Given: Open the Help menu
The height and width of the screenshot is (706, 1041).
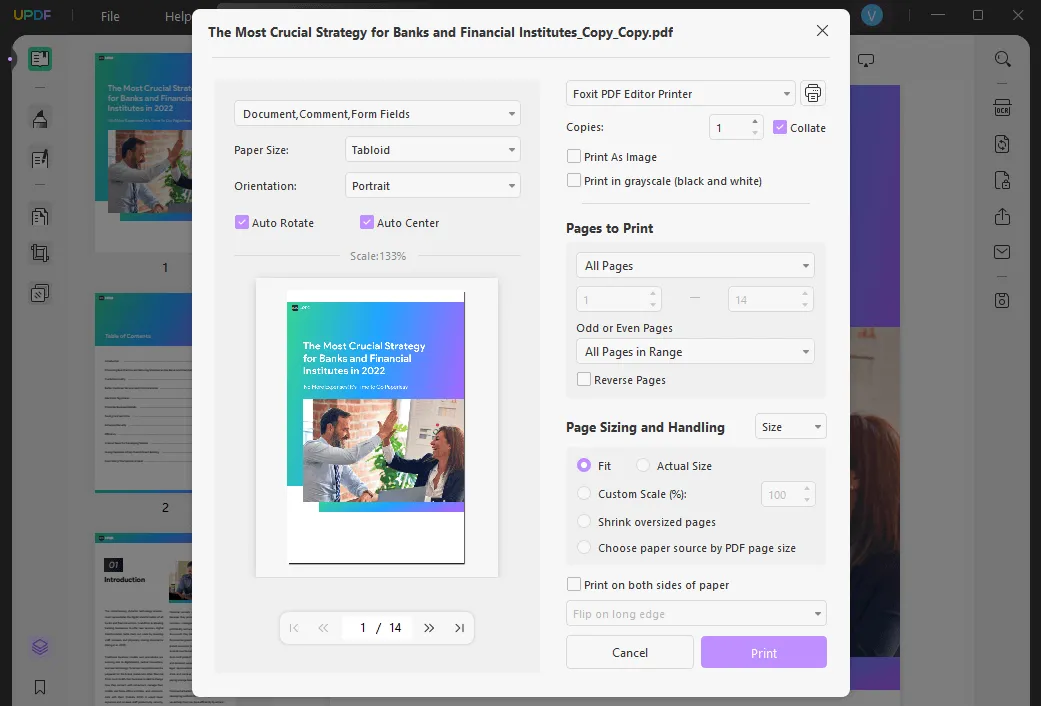Looking at the screenshot, I should [177, 16].
